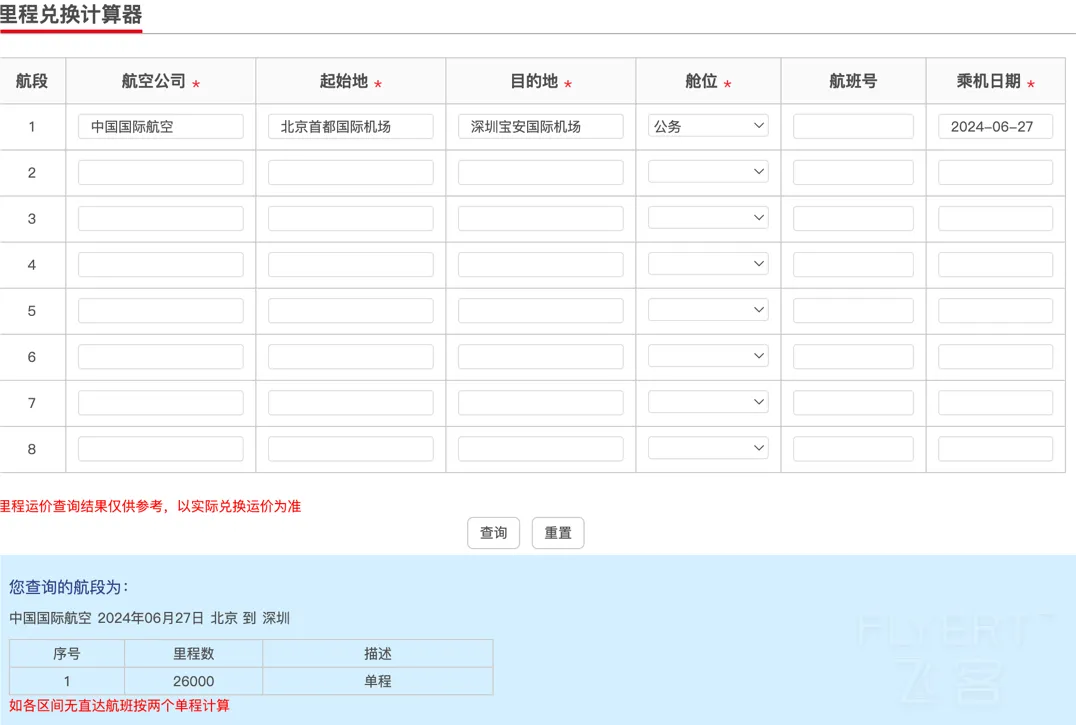Click the origin field with 北京首都国际机场
1076x725 pixels.
pos(351,126)
